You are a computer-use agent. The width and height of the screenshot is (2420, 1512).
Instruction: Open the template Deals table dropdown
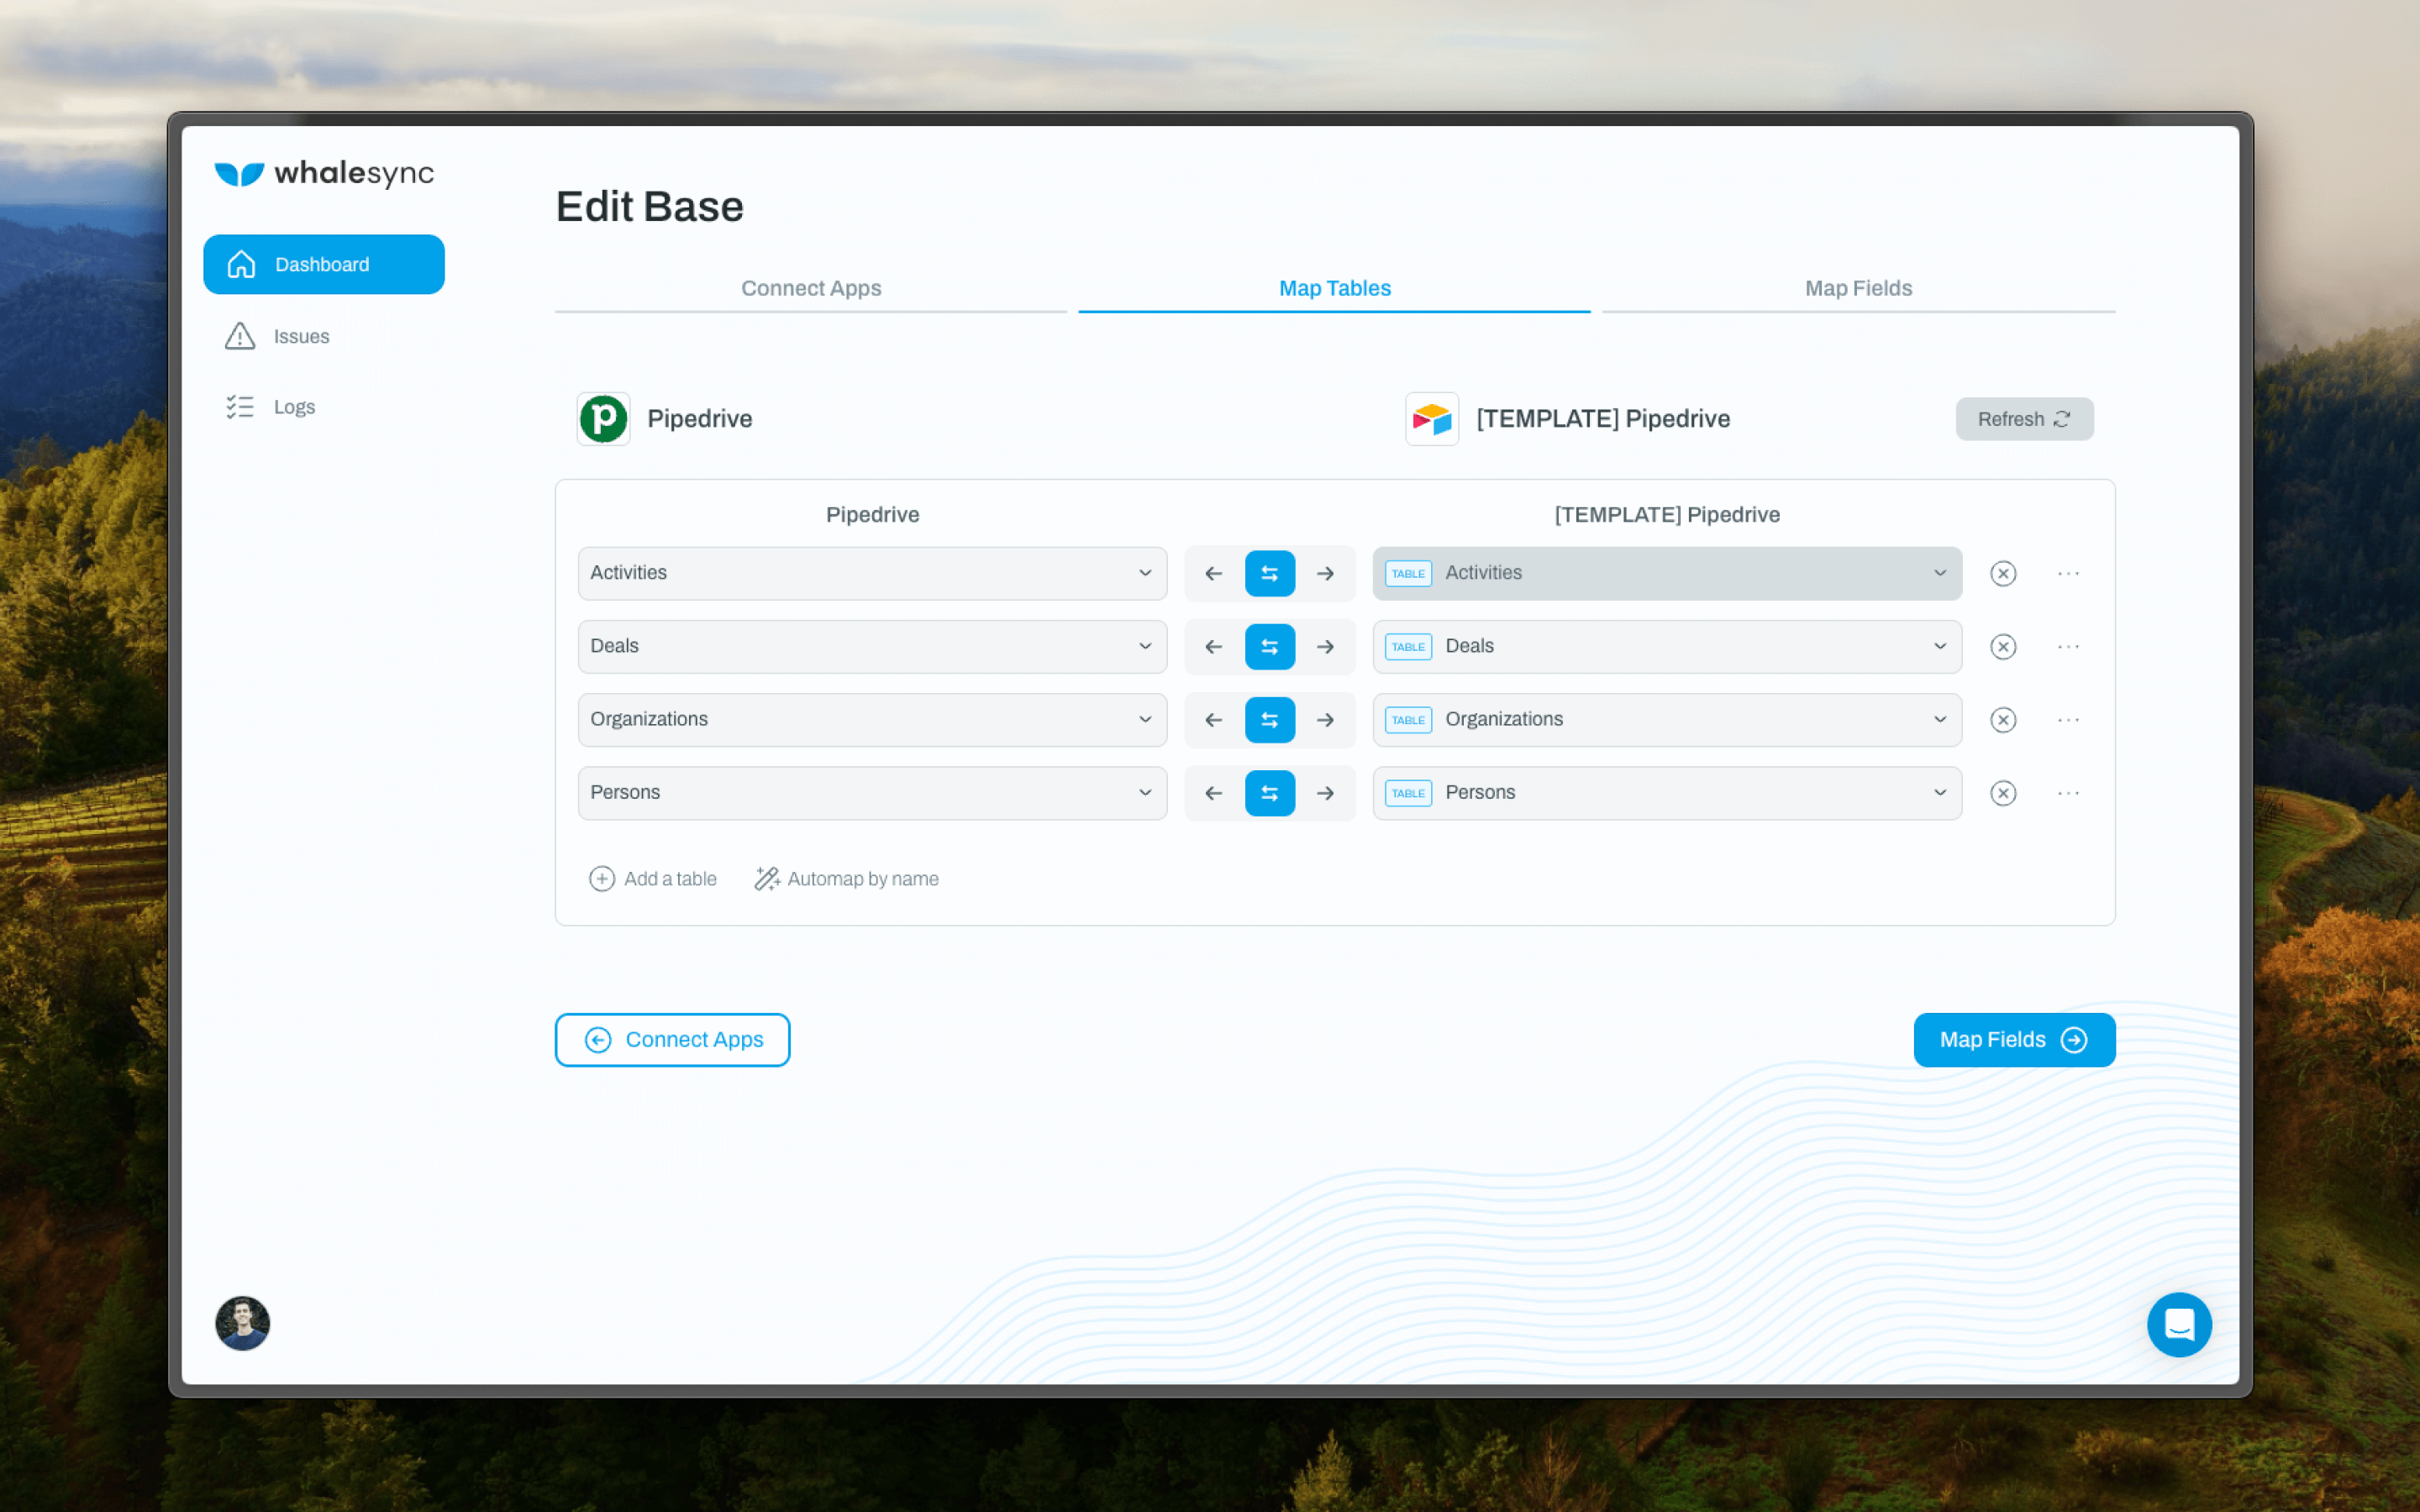pyautogui.click(x=1666, y=646)
